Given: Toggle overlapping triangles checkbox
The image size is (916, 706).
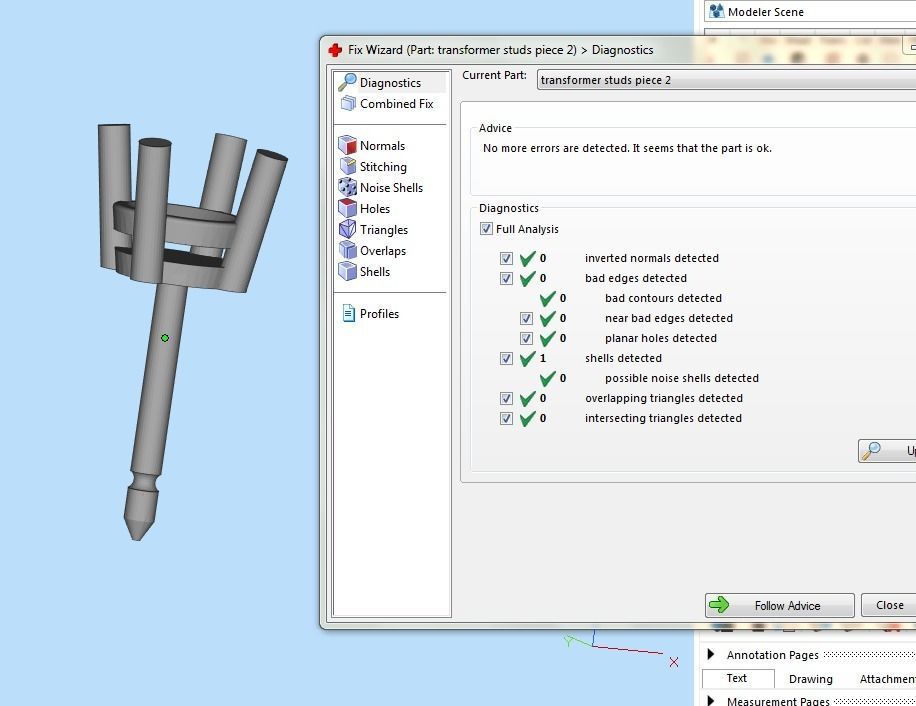Looking at the screenshot, I should (506, 398).
